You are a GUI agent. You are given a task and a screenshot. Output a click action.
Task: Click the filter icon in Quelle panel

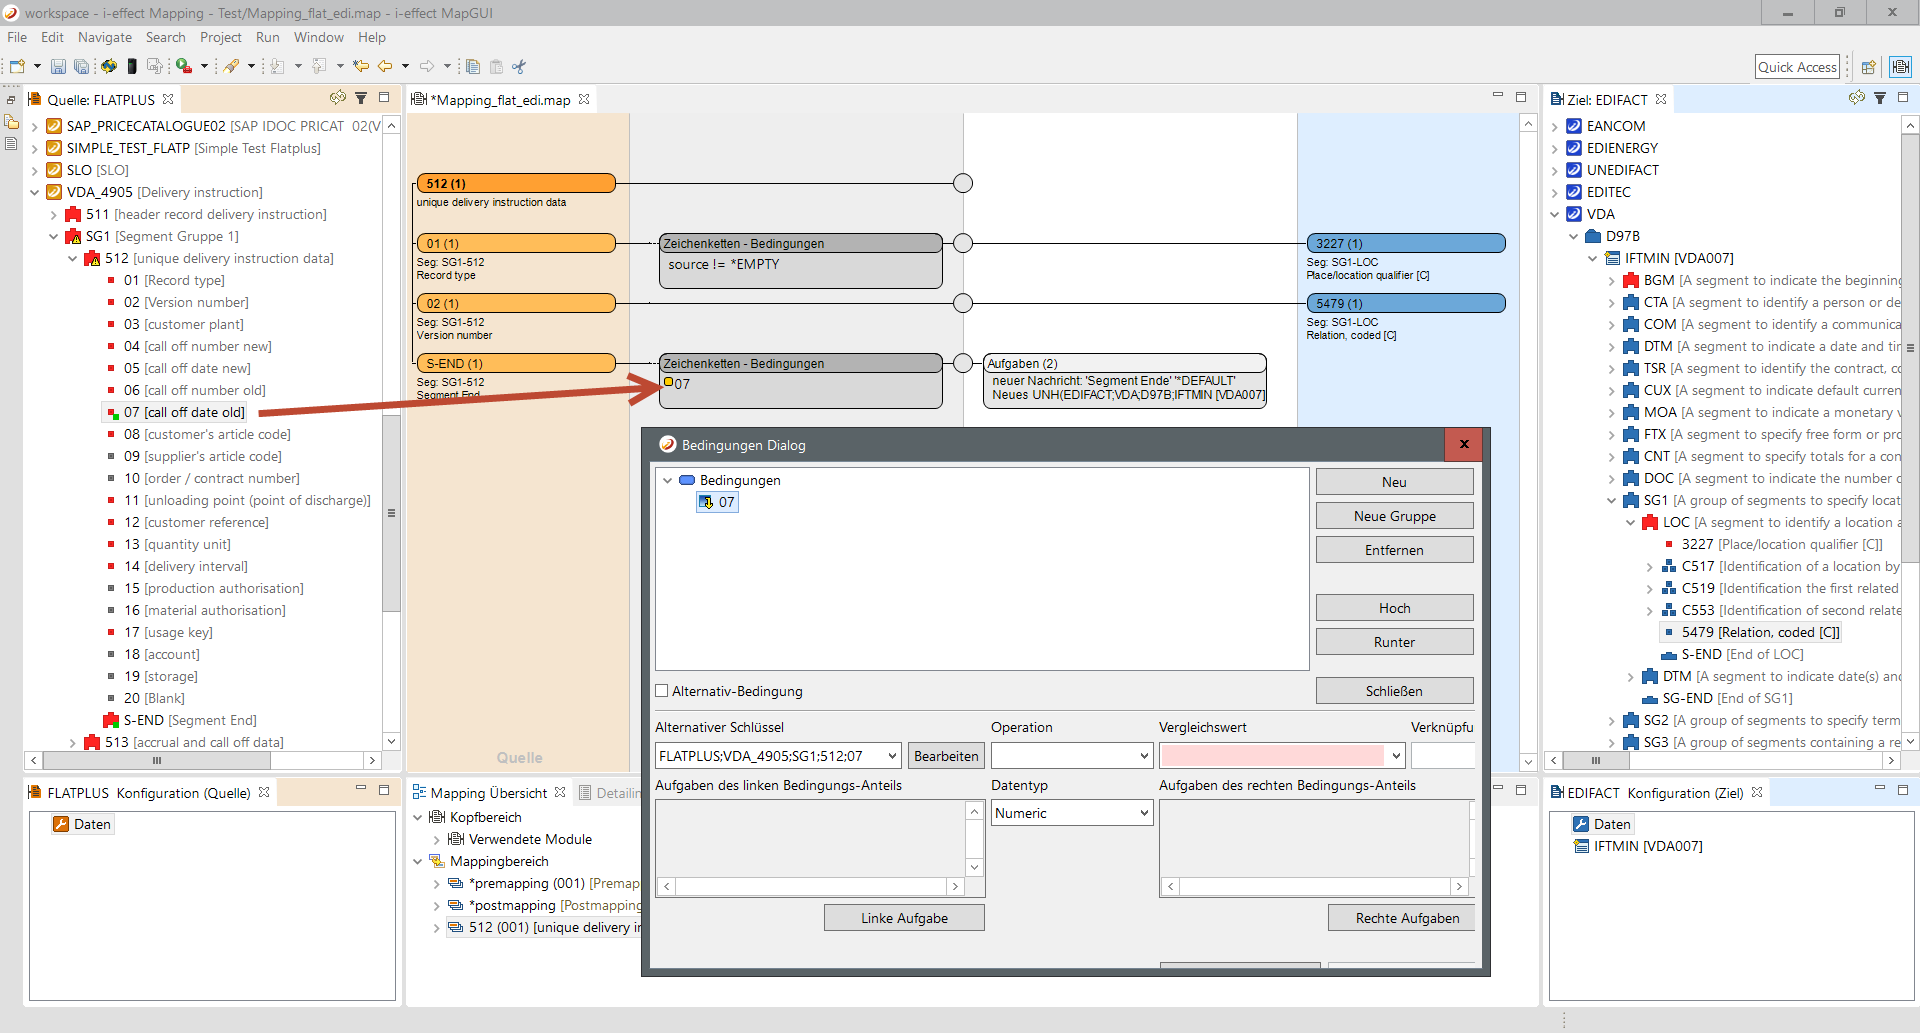(x=361, y=98)
